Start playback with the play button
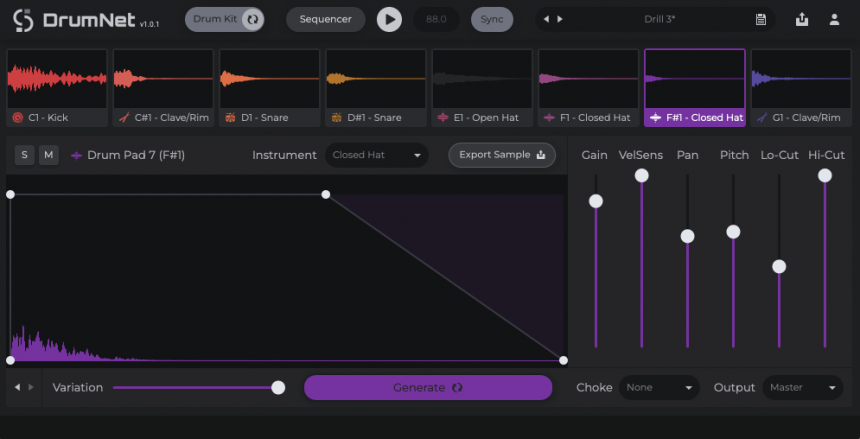 [x=389, y=19]
